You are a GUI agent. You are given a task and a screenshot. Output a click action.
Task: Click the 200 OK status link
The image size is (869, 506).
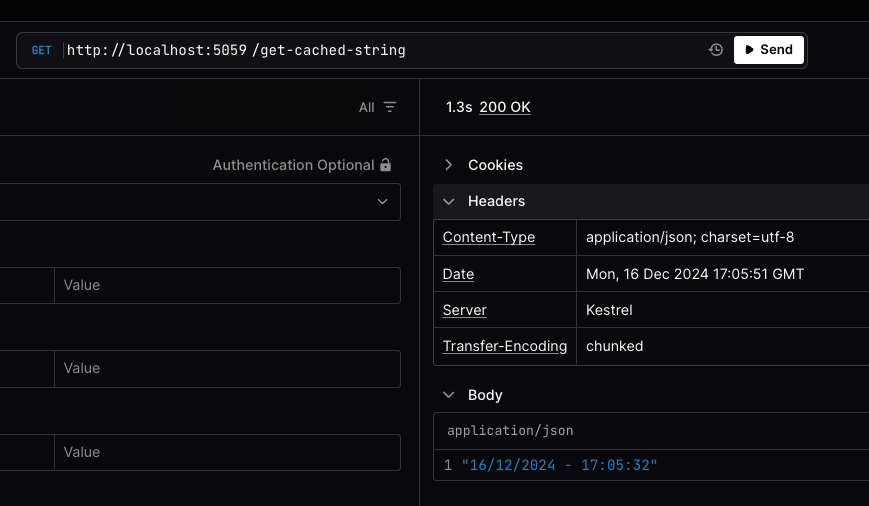(x=505, y=107)
